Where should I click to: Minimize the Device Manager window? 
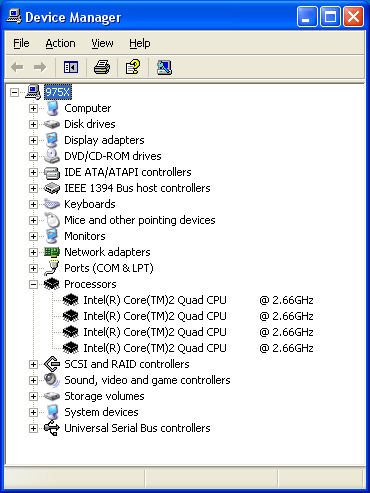(x=307, y=17)
